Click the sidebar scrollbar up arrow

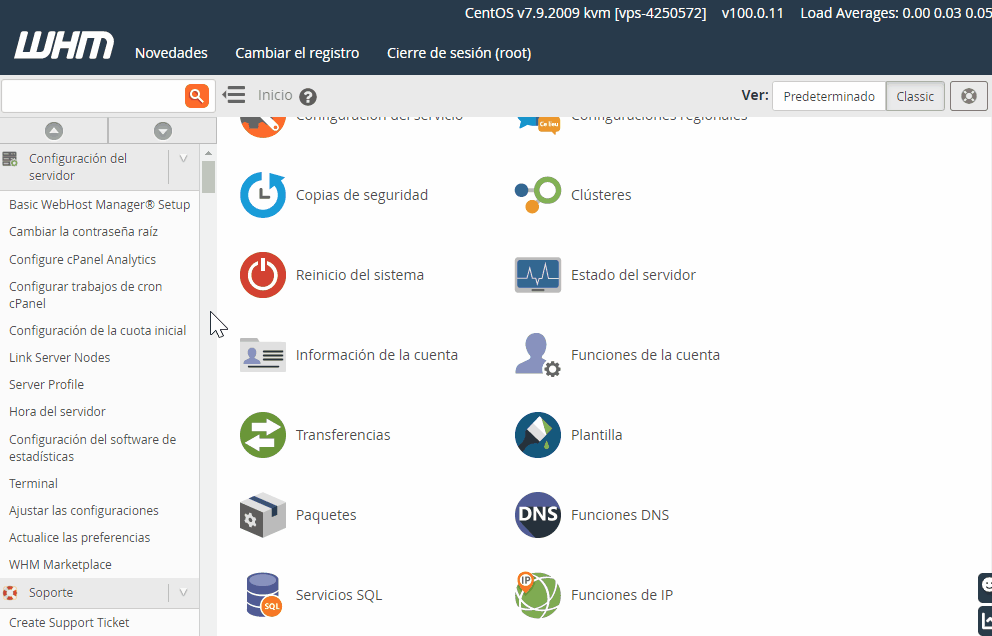(208, 153)
